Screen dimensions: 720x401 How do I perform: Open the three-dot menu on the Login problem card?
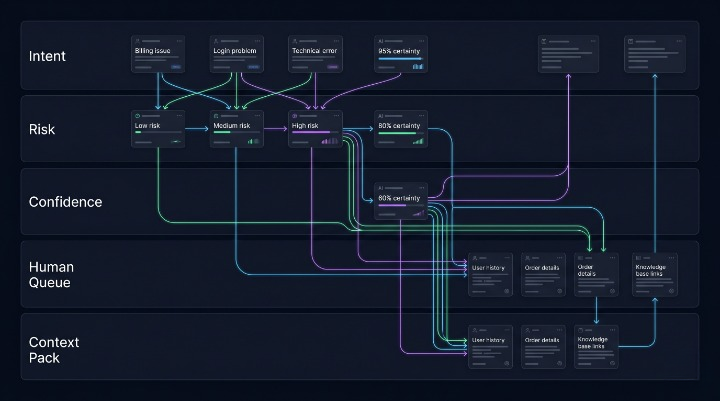(x=258, y=41)
